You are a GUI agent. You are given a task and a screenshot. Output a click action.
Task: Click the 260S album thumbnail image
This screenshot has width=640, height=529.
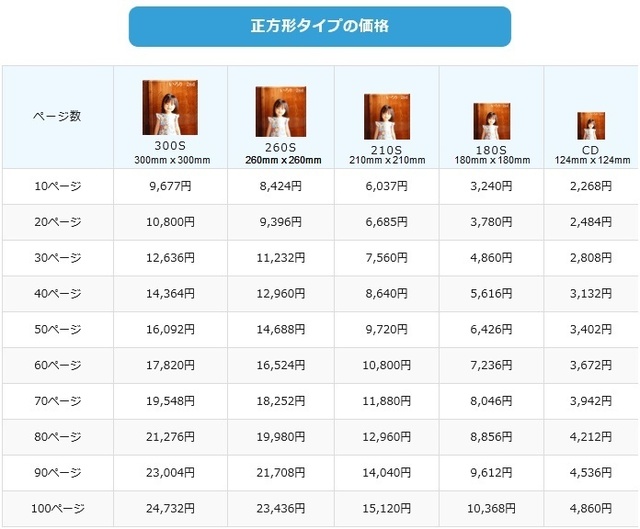(x=280, y=112)
